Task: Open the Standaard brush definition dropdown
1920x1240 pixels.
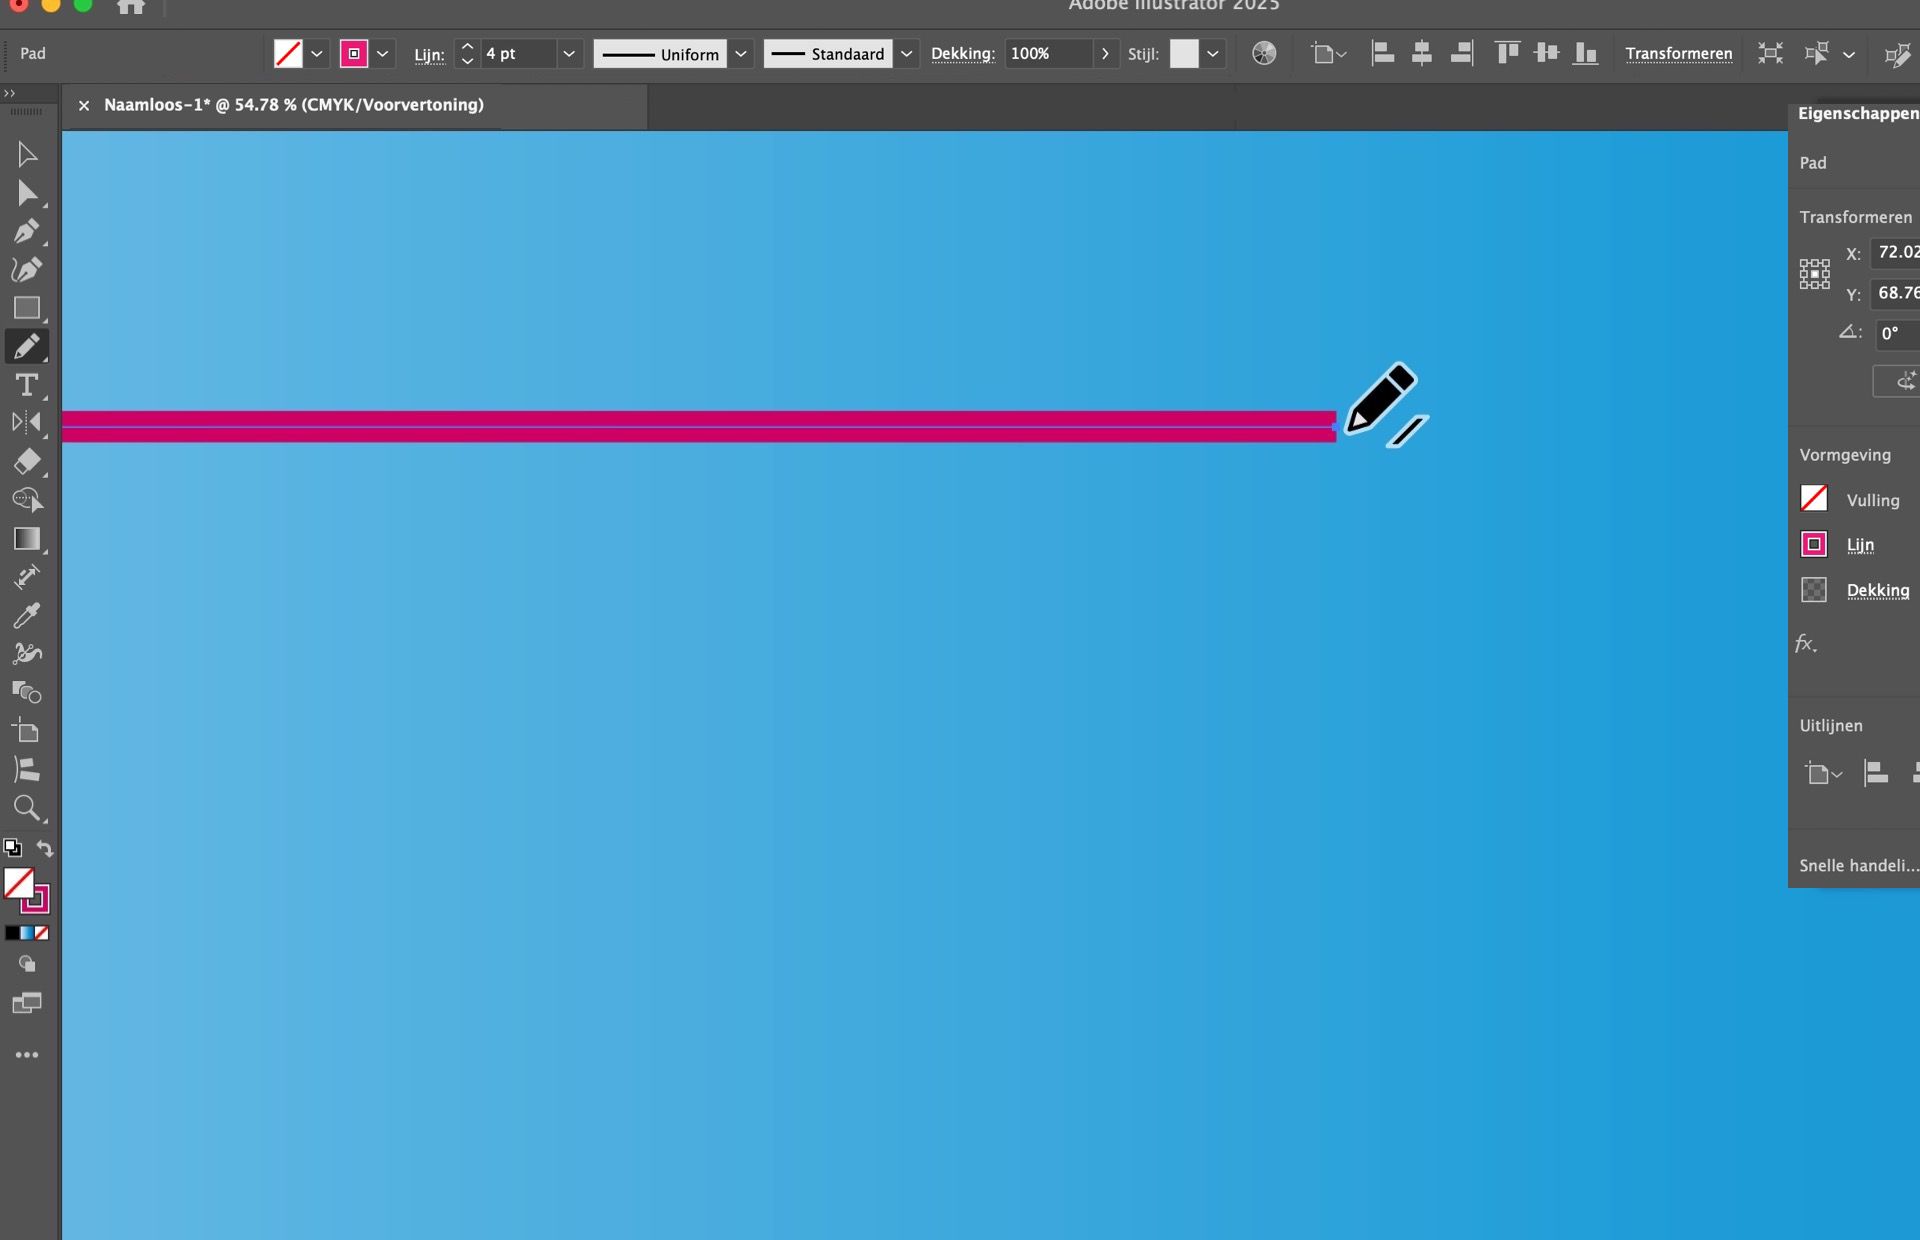Action: [x=906, y=53]
